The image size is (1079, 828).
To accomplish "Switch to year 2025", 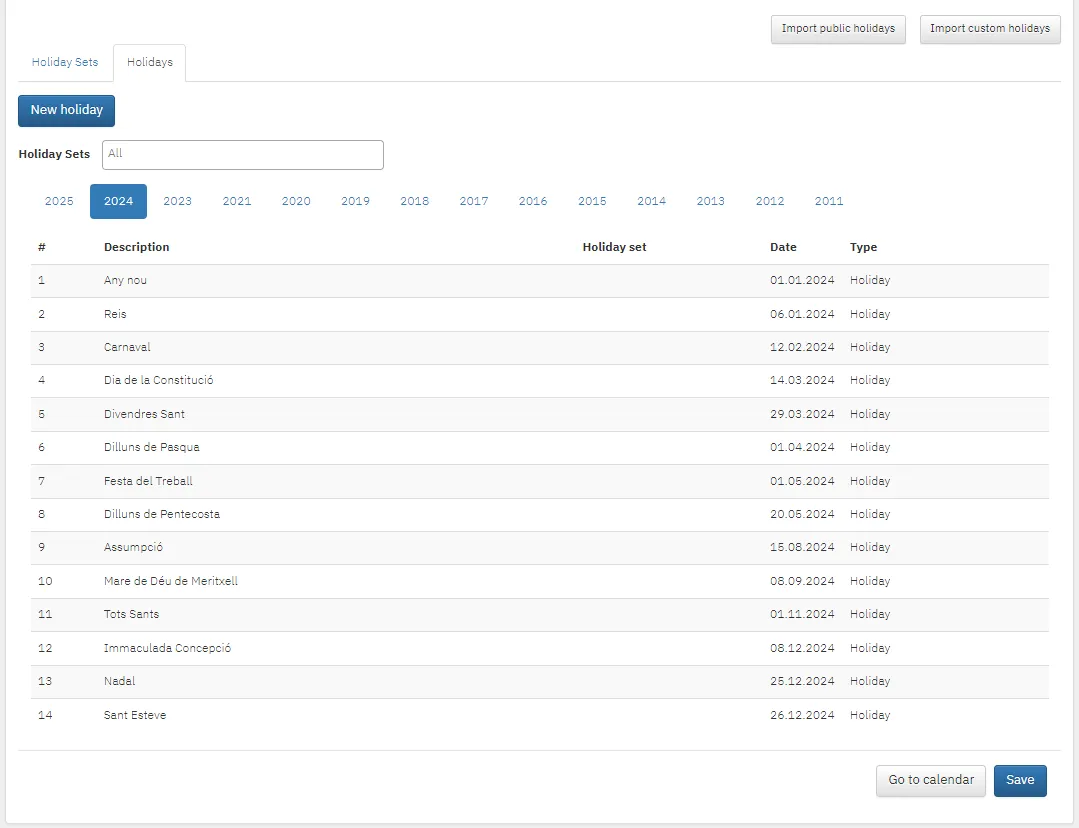I will [59, 201].
